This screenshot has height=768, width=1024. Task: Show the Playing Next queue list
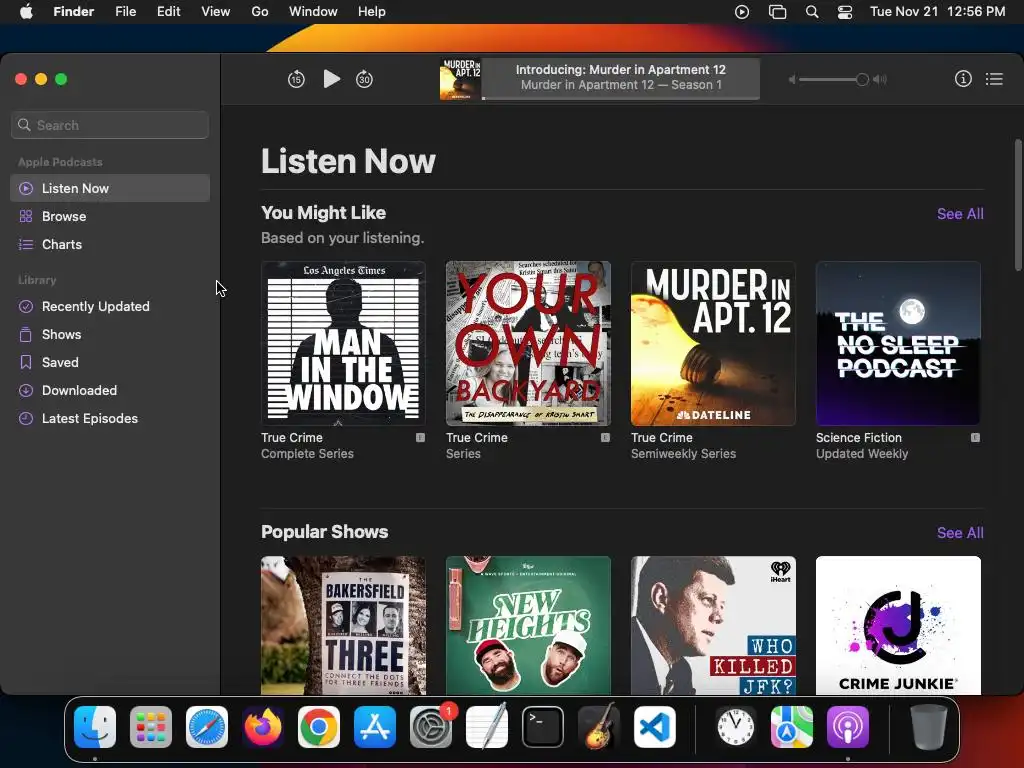coord(994,79)
